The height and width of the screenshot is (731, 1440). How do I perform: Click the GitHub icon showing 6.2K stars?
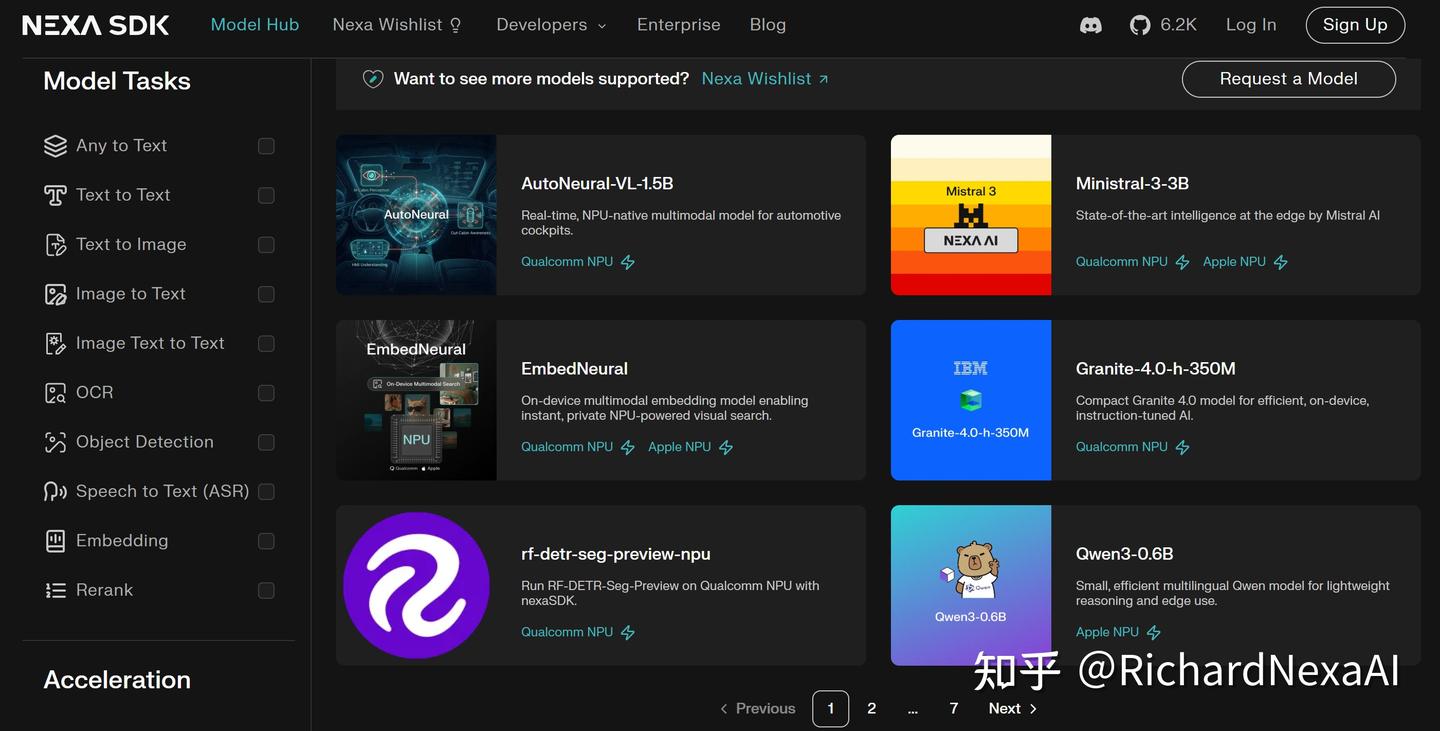(x=1140, y=24)
